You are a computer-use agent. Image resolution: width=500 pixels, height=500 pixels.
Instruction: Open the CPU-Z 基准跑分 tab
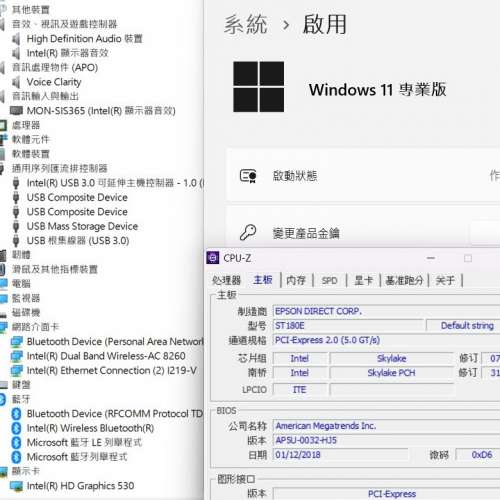[404, 280]
